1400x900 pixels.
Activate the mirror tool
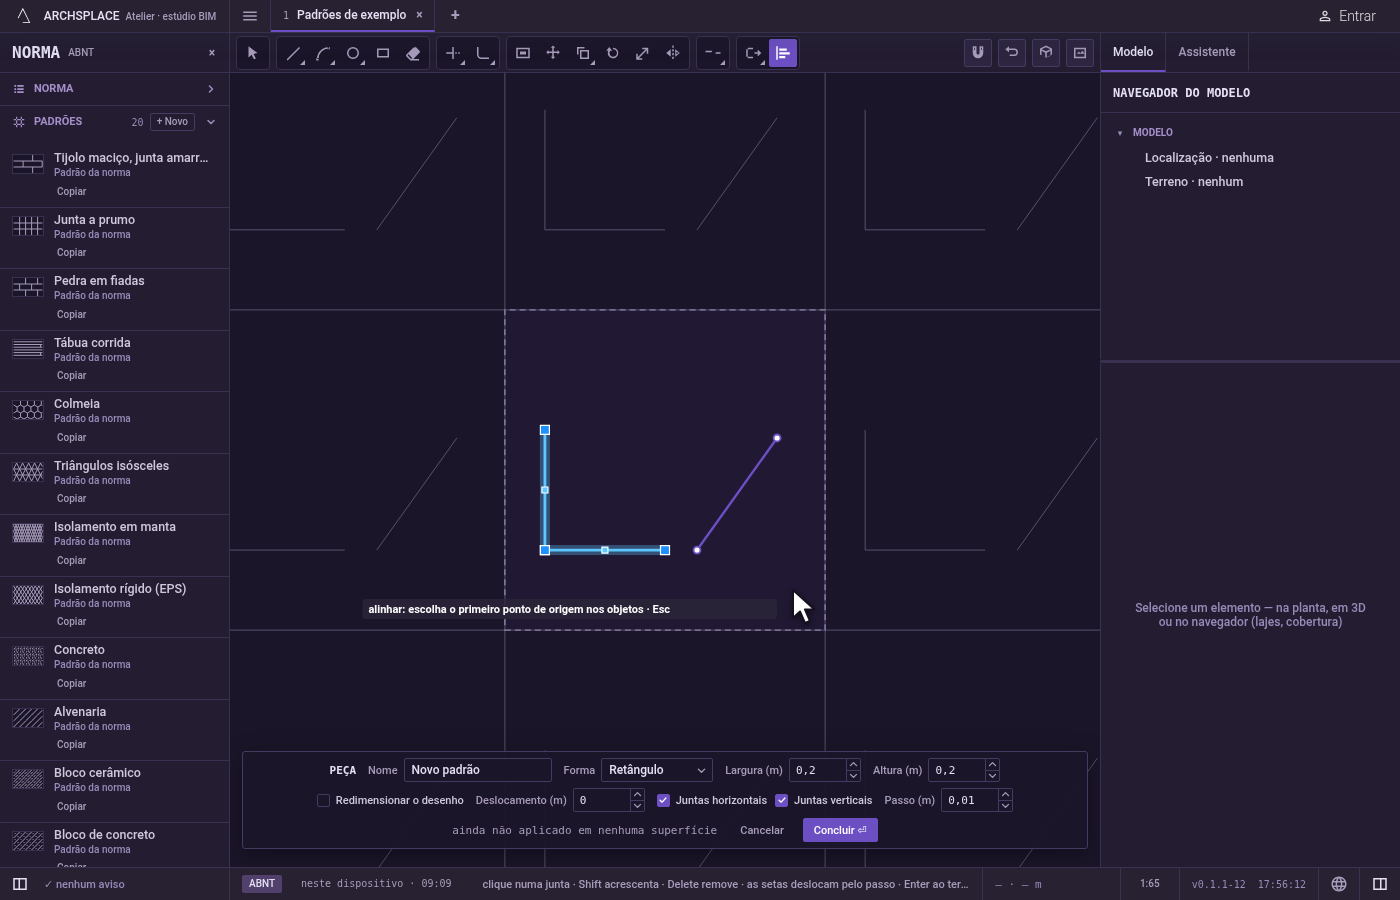(x=673, y=53)
